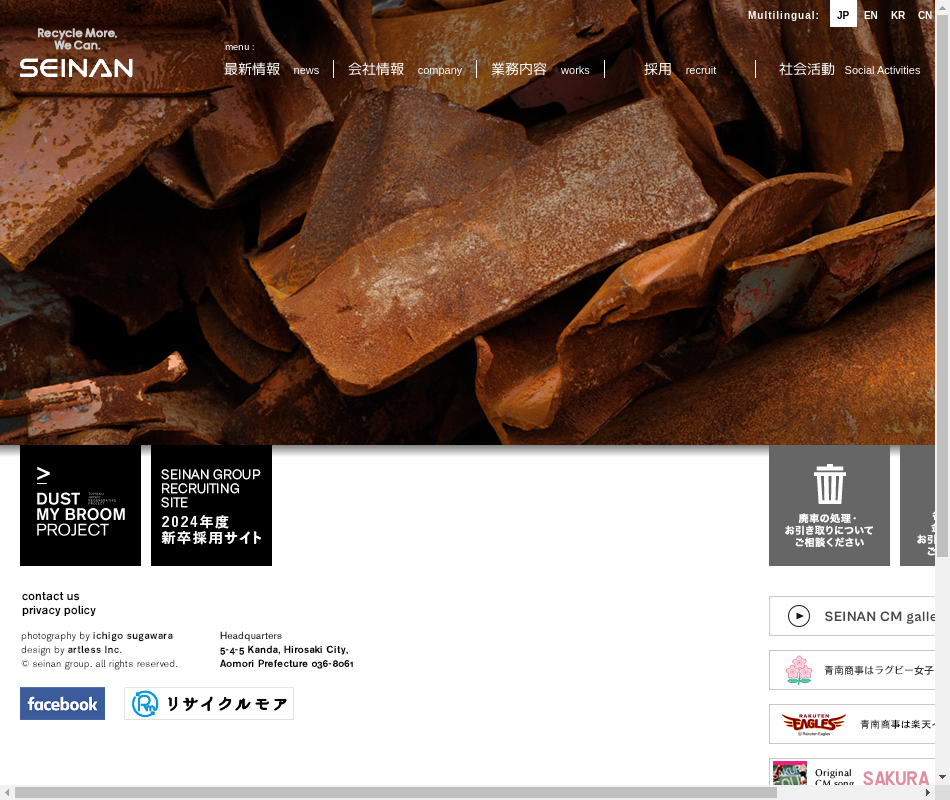Click the horizontal scrollbar right arrow
Image resolution: width=950 pixels, height=800 pixels.
[x=928, y=792]
